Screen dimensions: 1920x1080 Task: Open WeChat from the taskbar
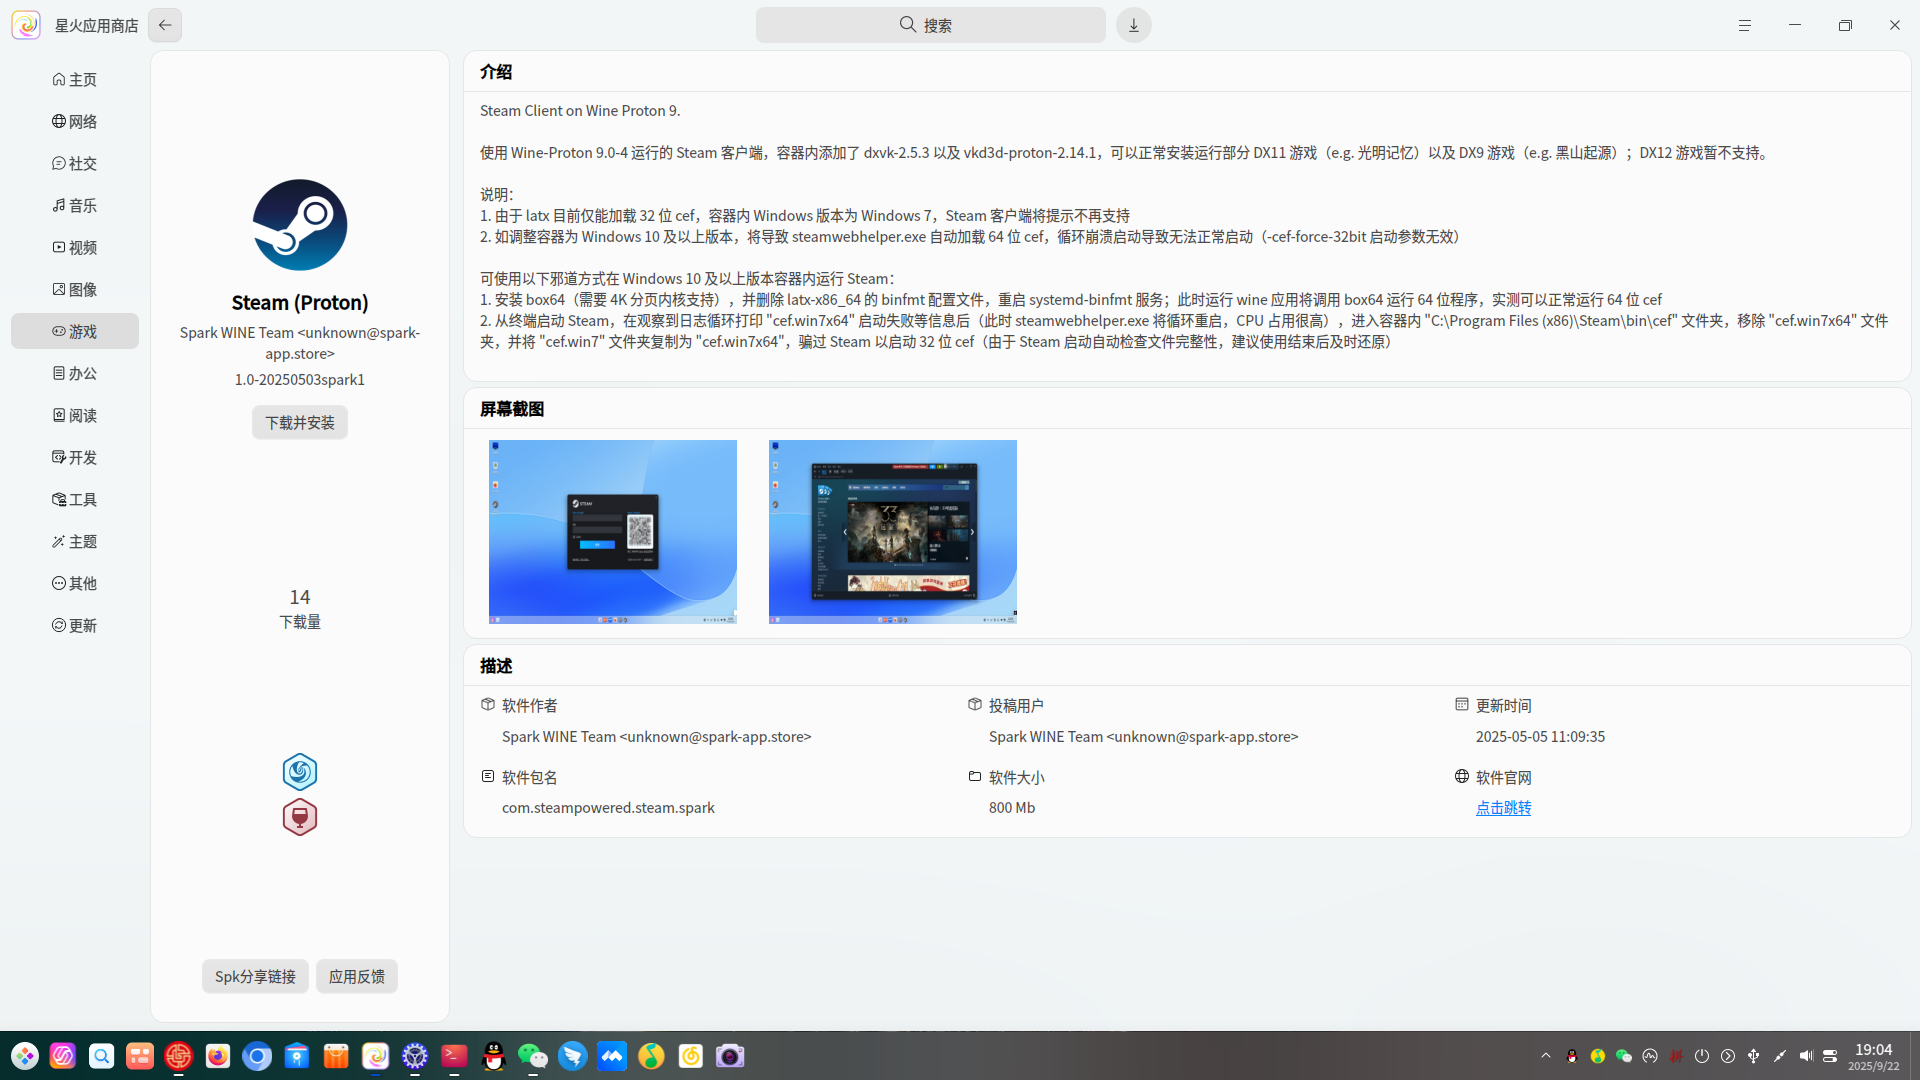click(x=533, y=1056)
